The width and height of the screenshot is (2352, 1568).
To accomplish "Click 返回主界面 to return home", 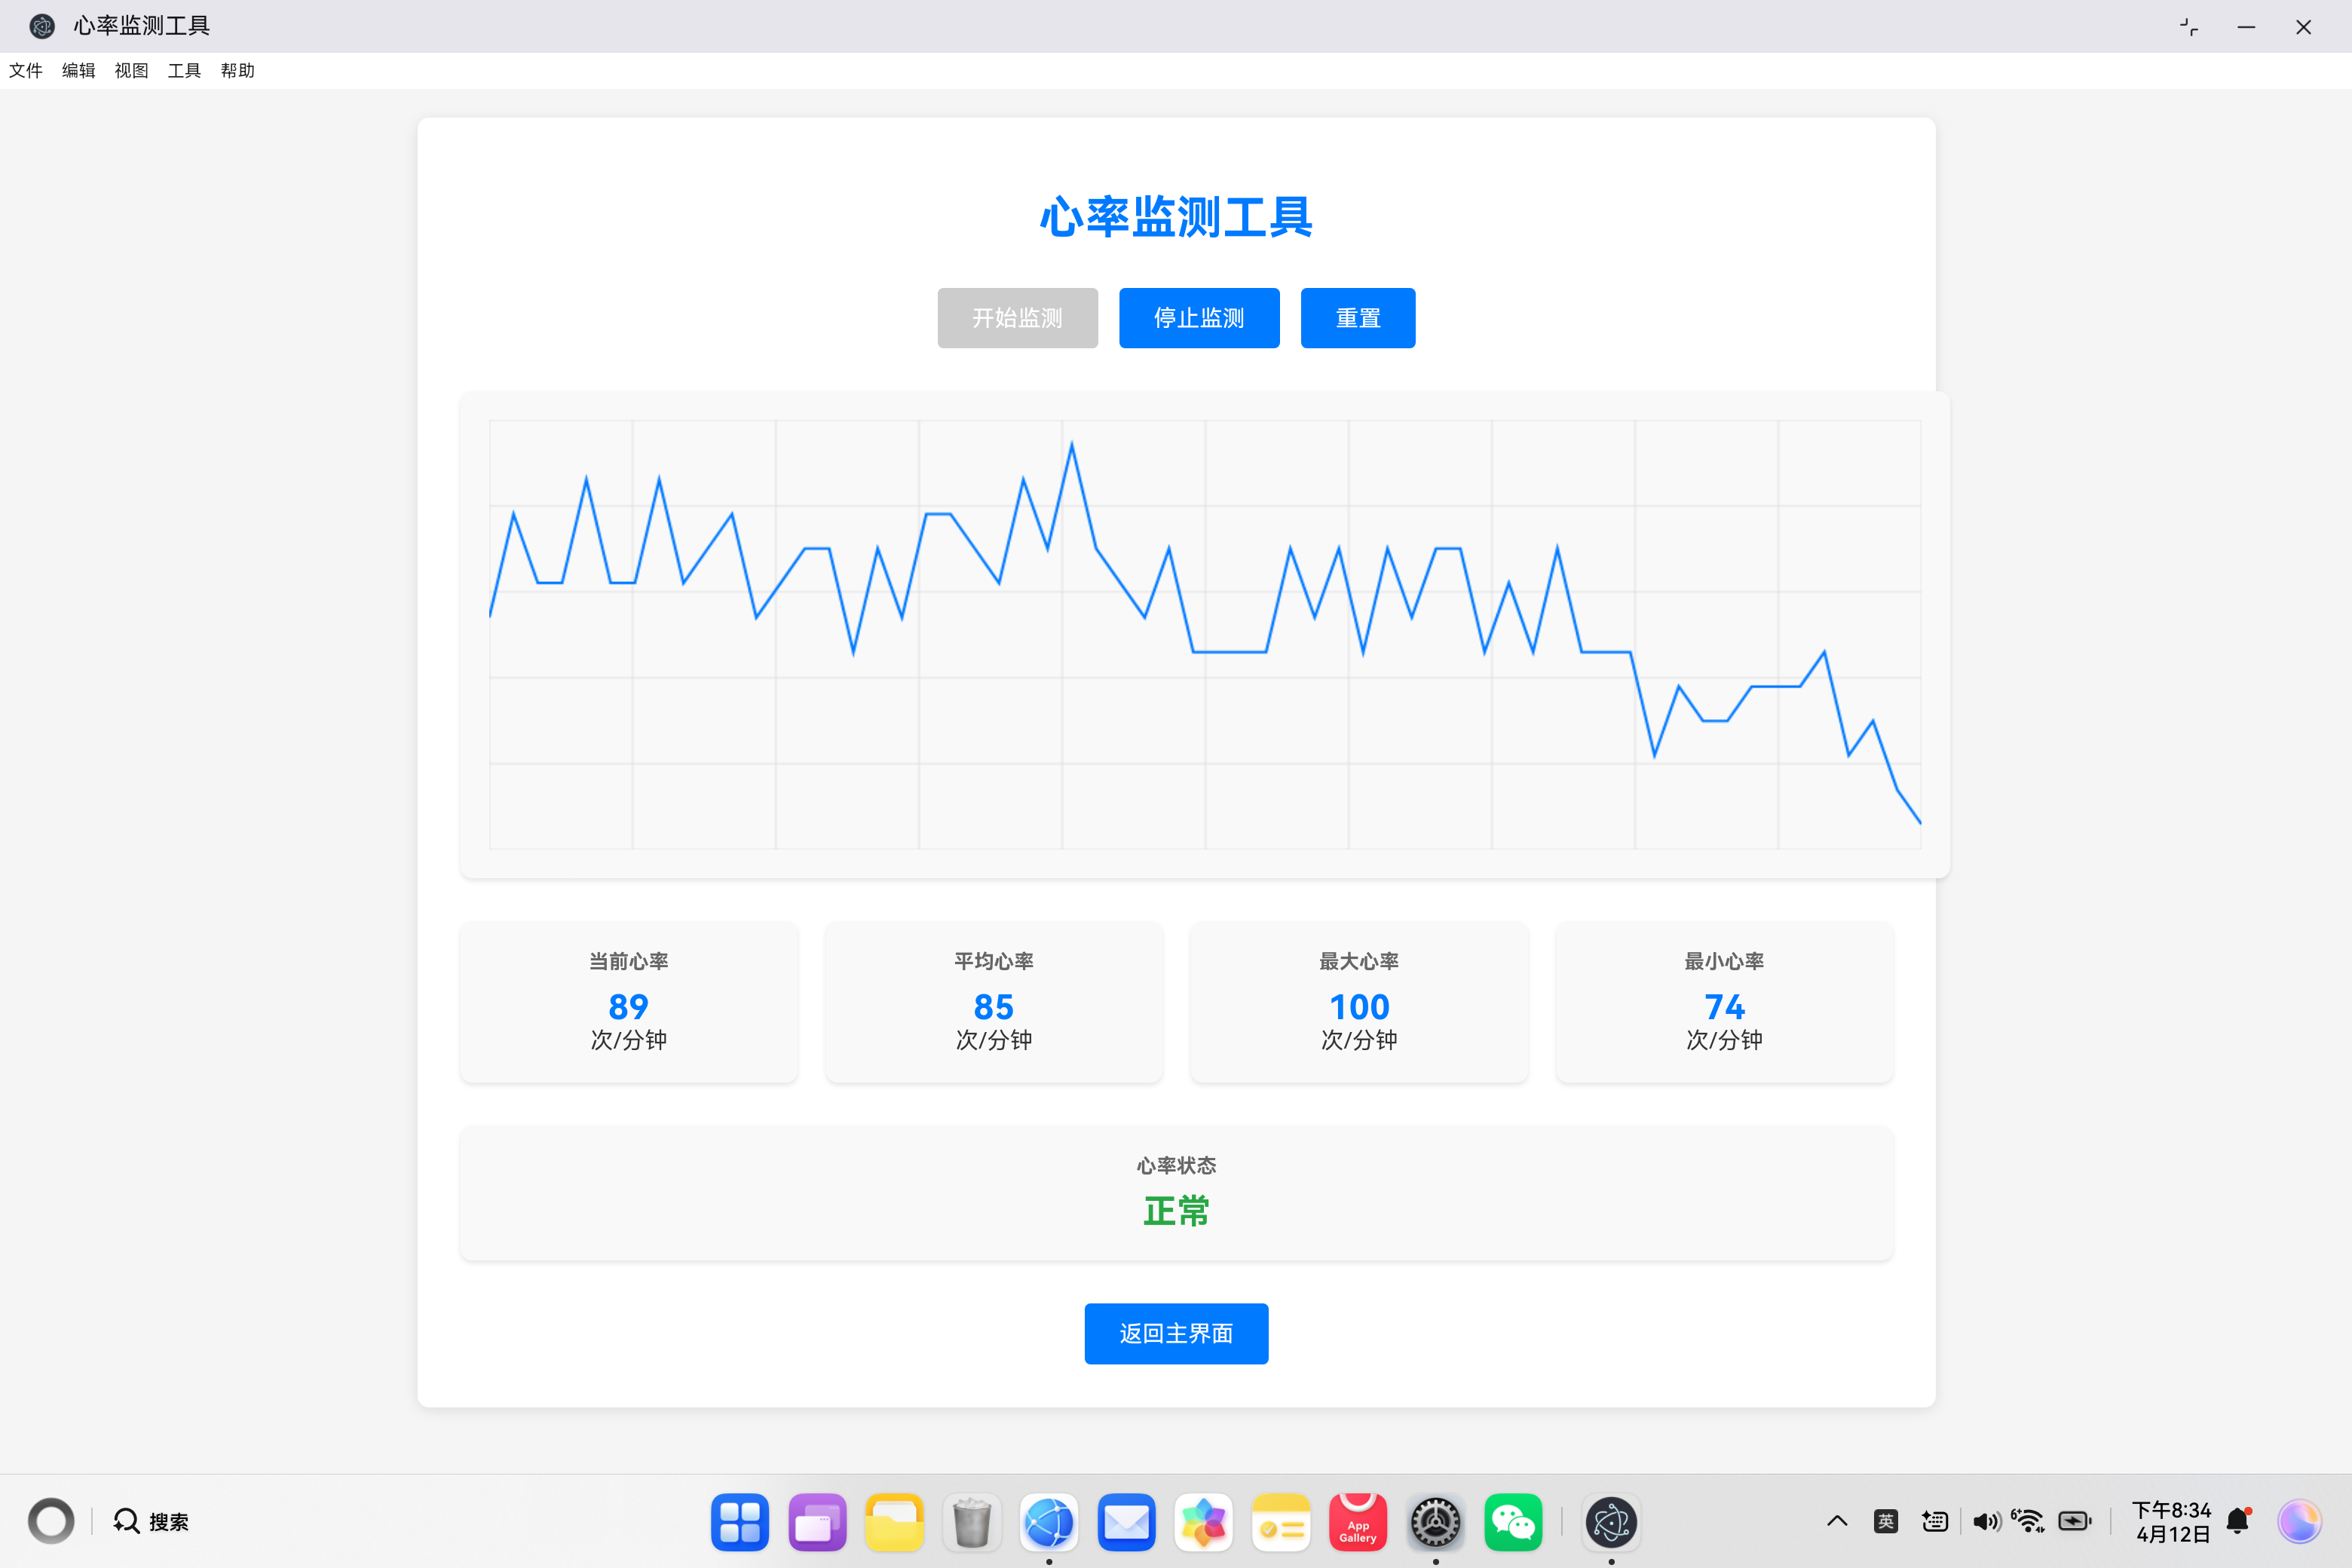I will [x=1176, y=1333].
